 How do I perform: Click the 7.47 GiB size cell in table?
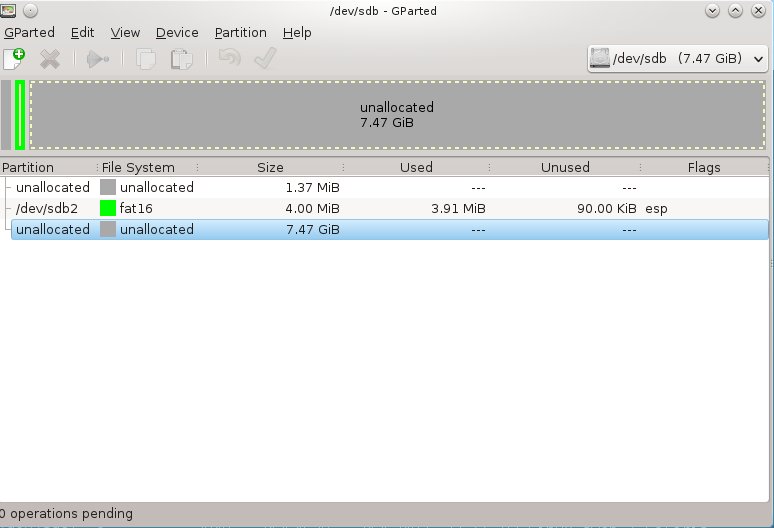pos(312,229)
